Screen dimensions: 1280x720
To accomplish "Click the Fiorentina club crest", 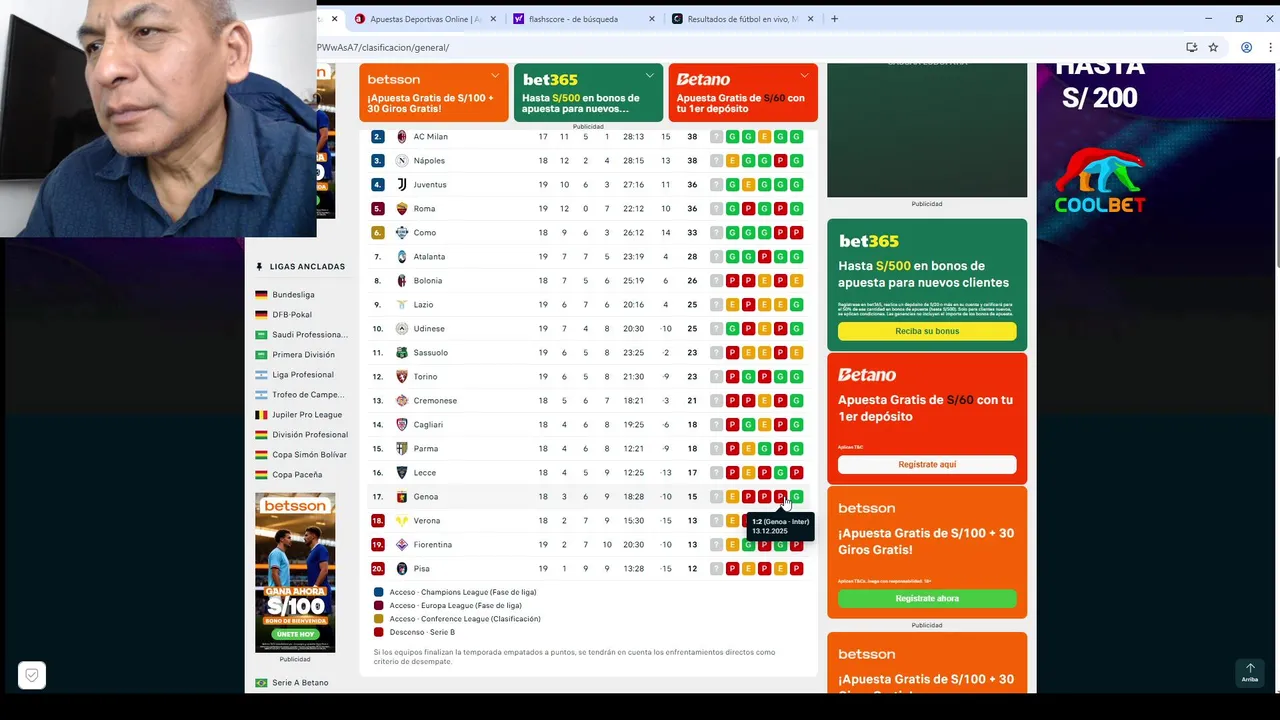I will pyautogui.click(x=402, y=545).
